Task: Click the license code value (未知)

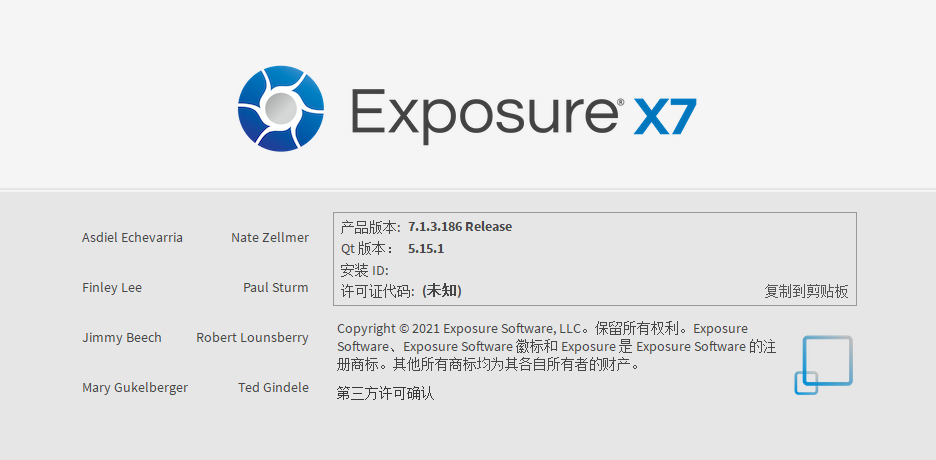Action: (x=442, y=291)
